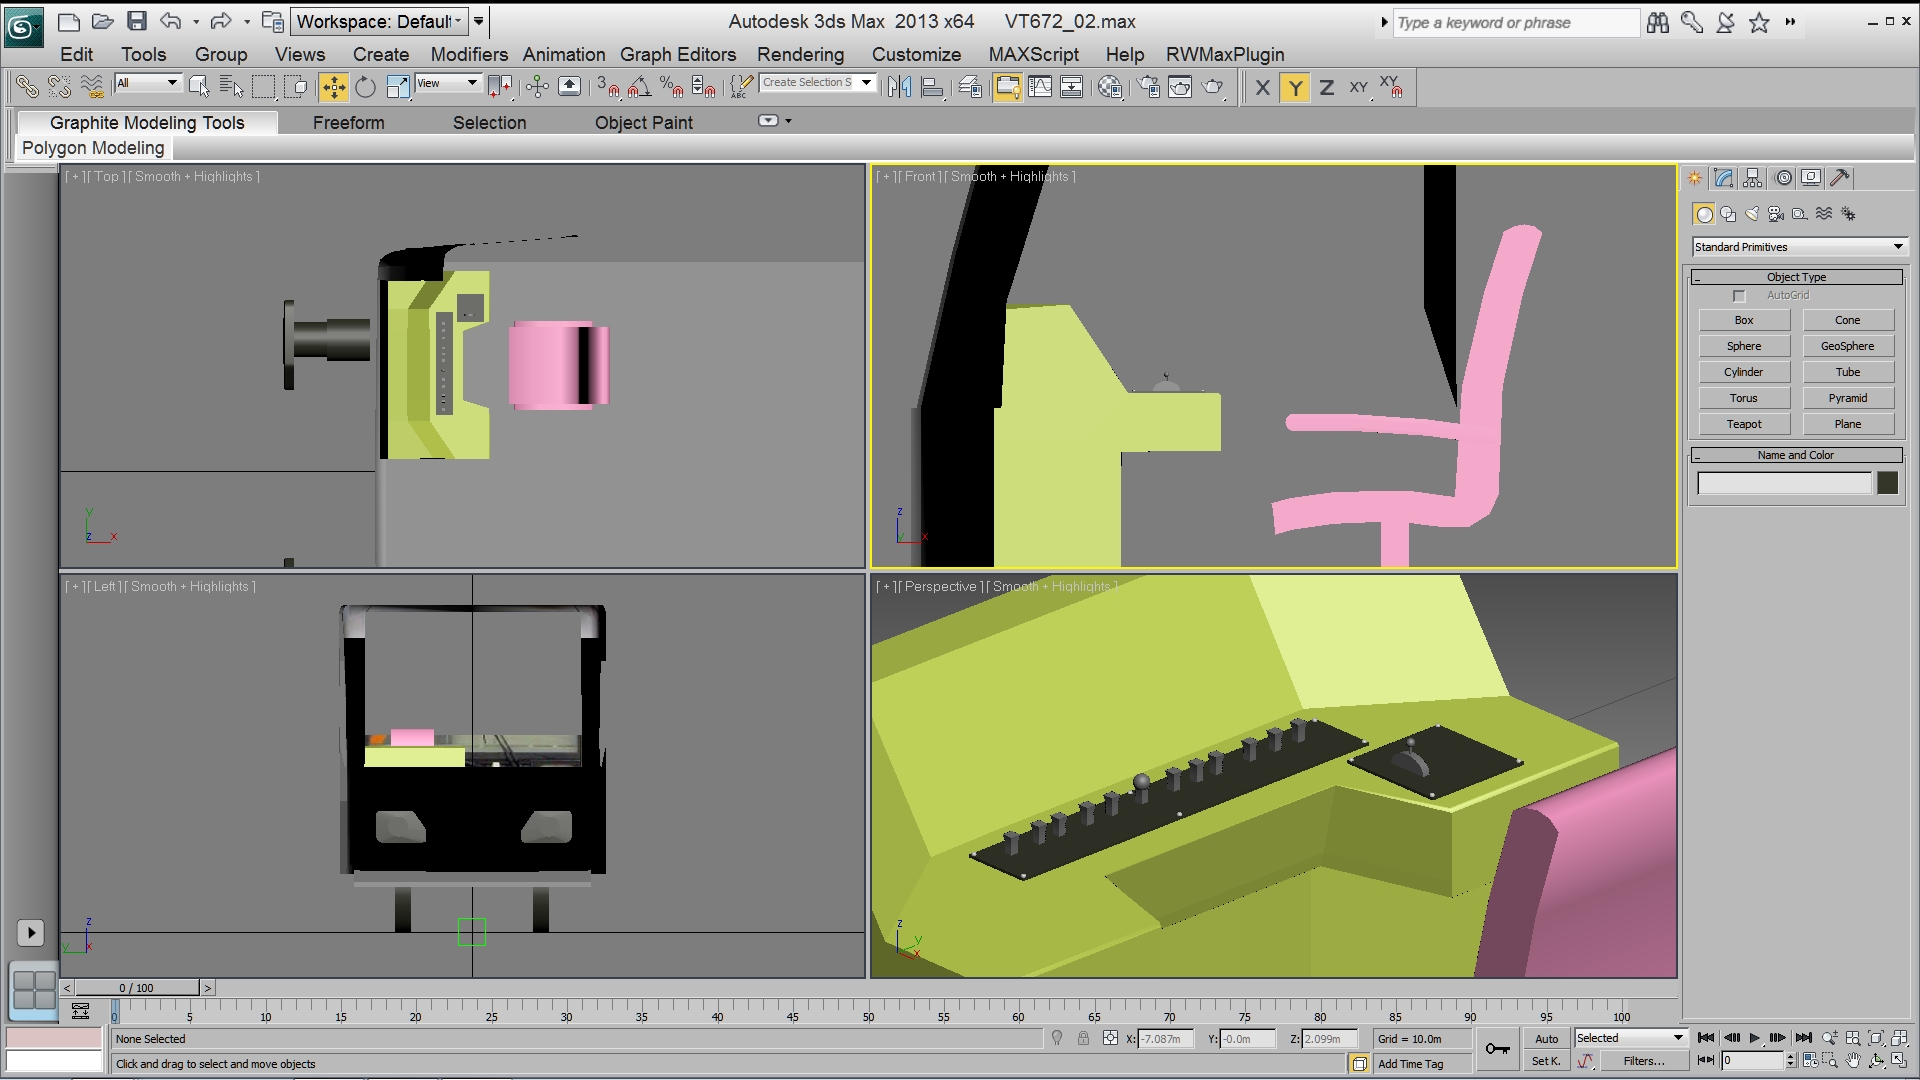
Task: Expand the Workspace Default dropdown
Action: point(380,21)
